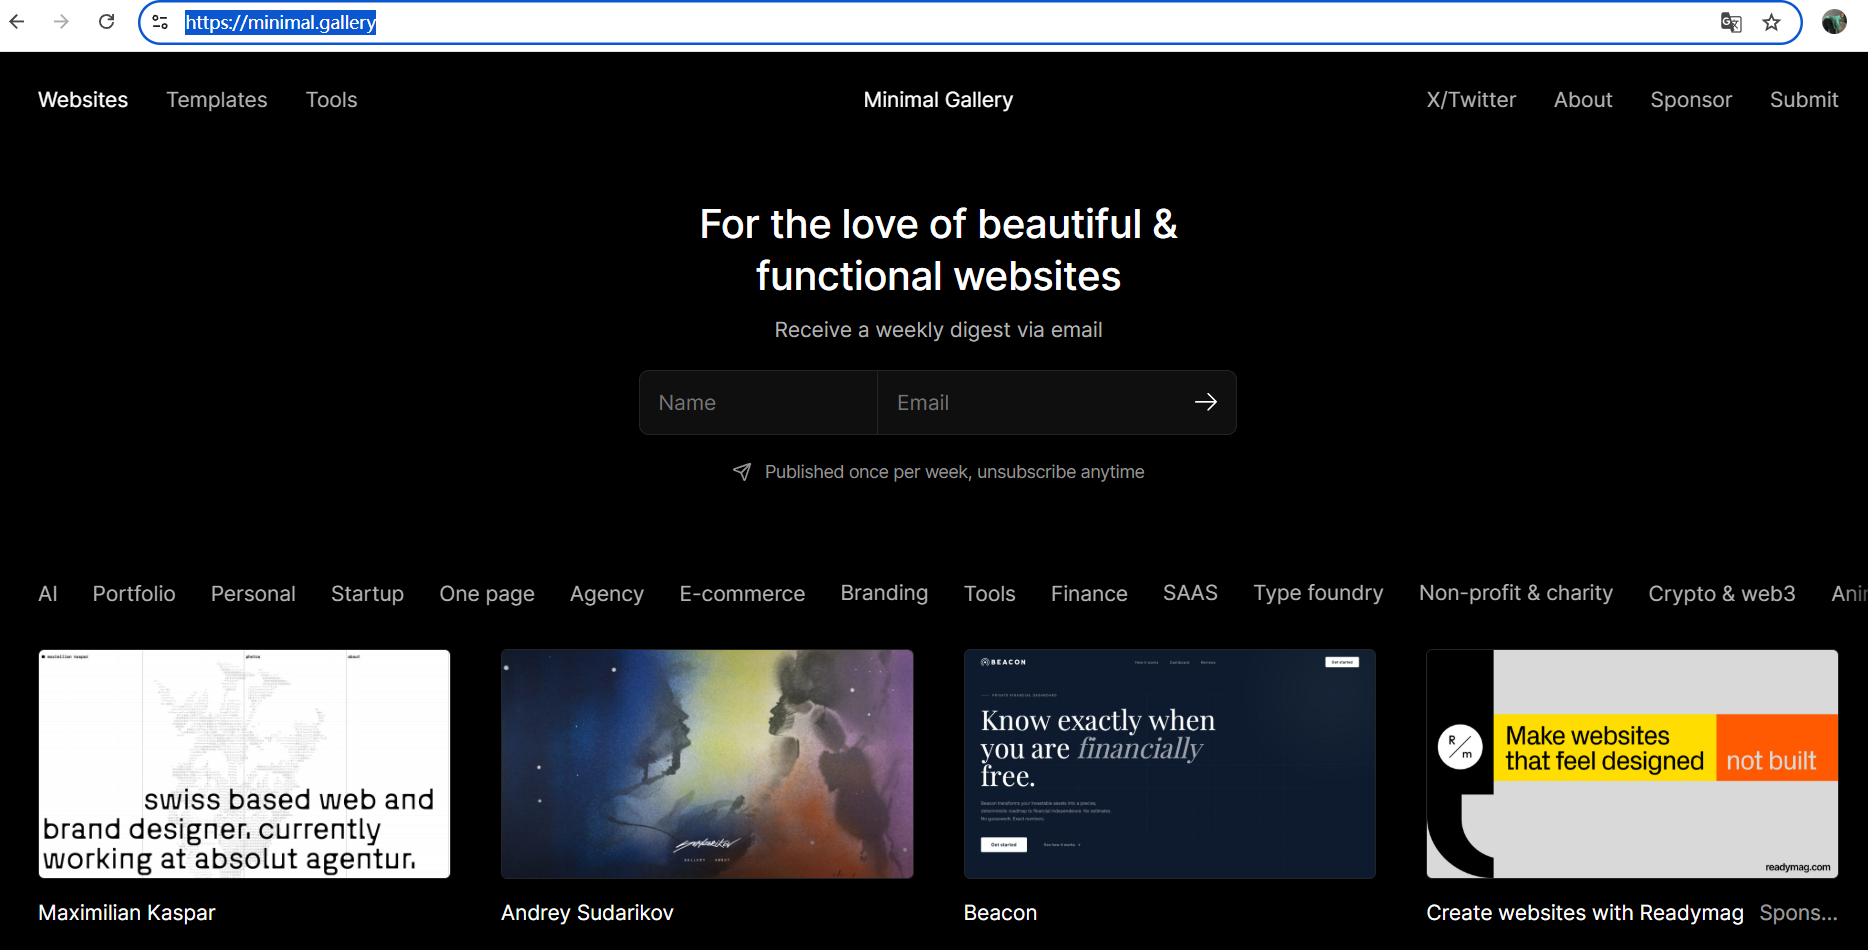
Task: Click the Andrey Sudarikov title link
Action: (x=587, y=913)
